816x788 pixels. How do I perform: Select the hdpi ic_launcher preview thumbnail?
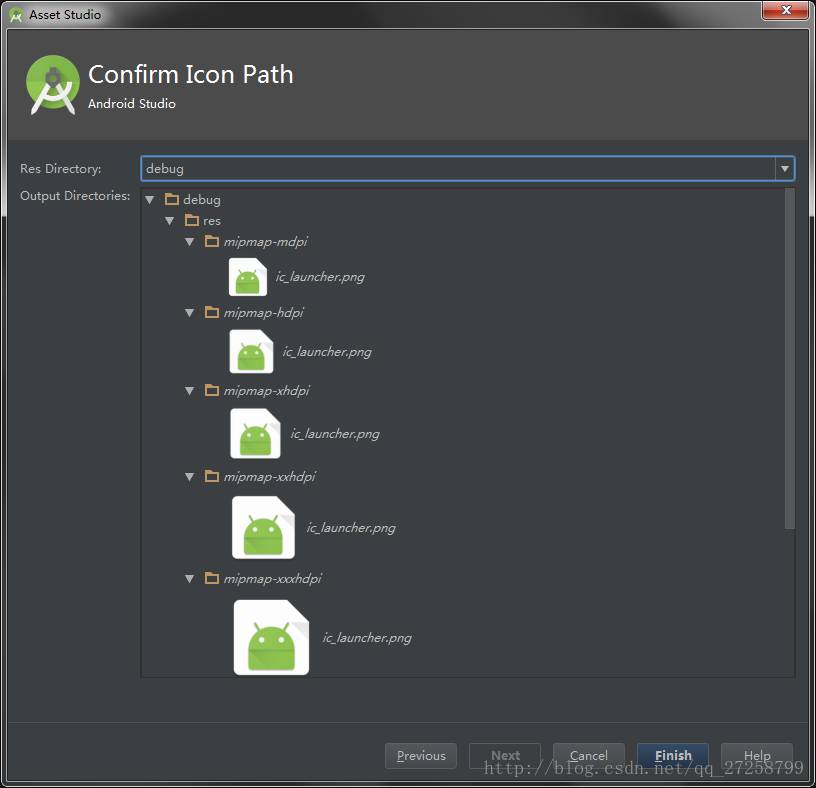click(x=251, y=351)
